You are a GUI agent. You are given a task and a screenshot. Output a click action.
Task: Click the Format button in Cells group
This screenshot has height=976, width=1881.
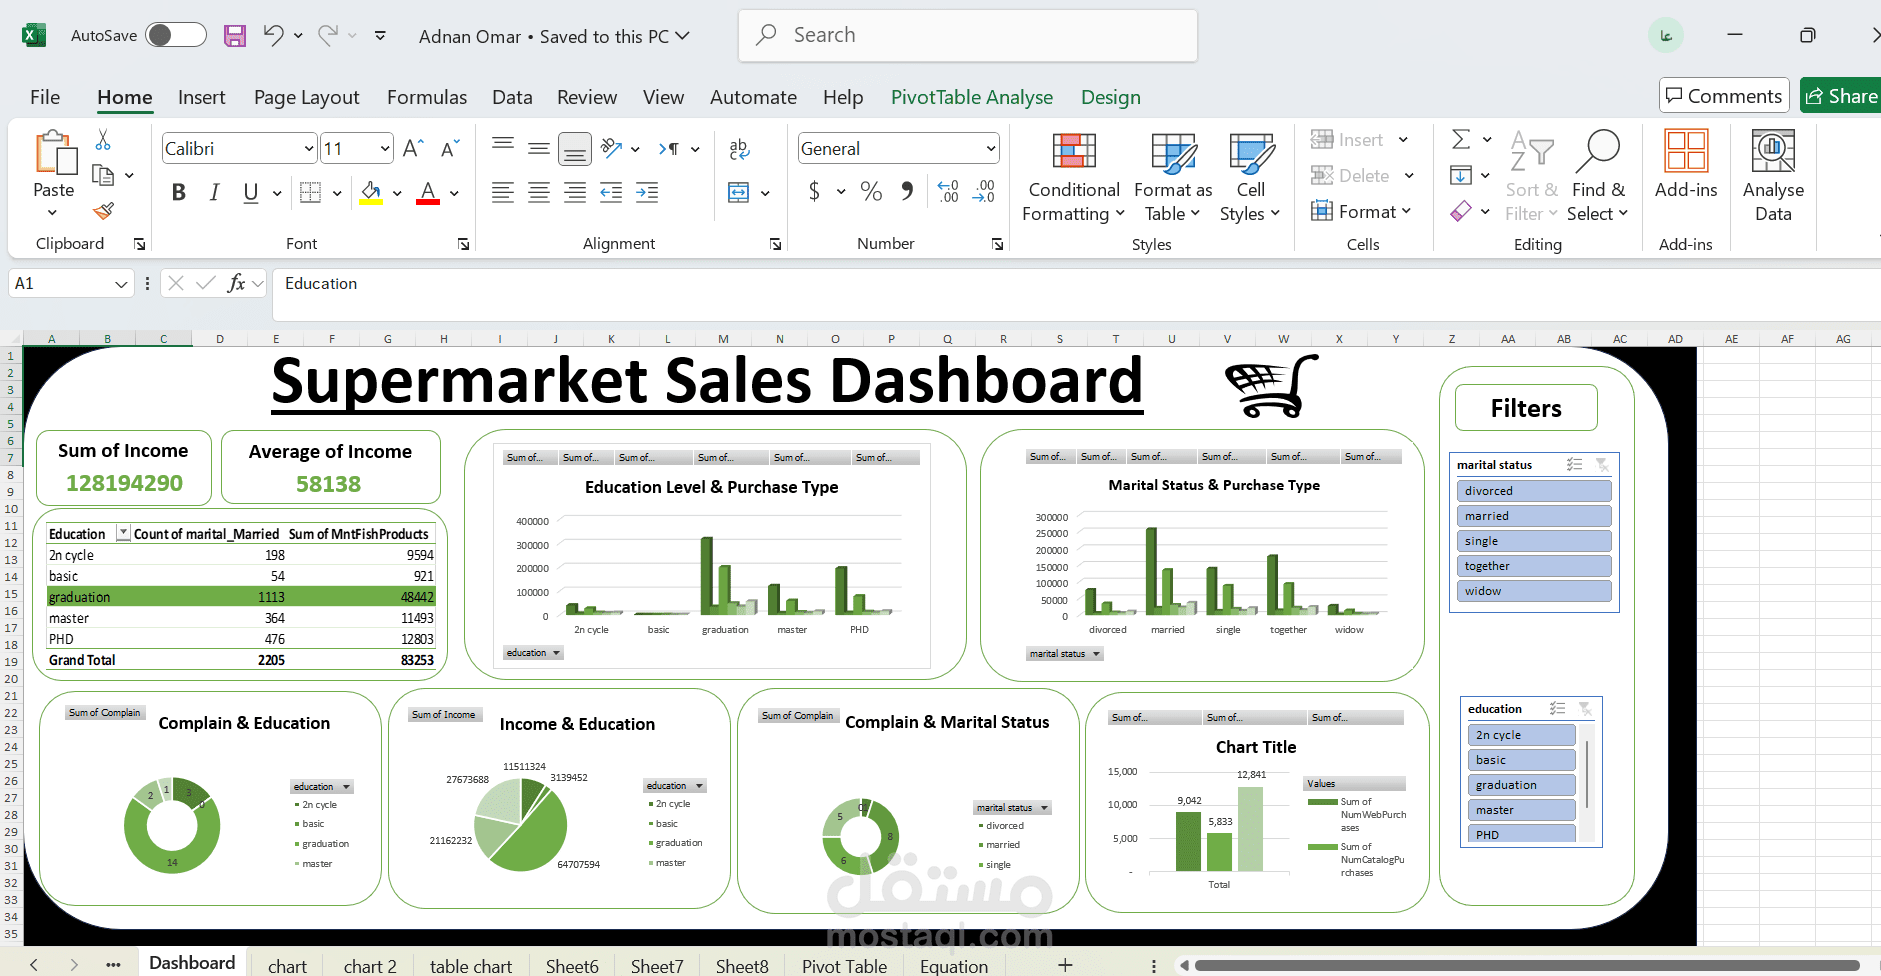click(x=1360, y=211)
